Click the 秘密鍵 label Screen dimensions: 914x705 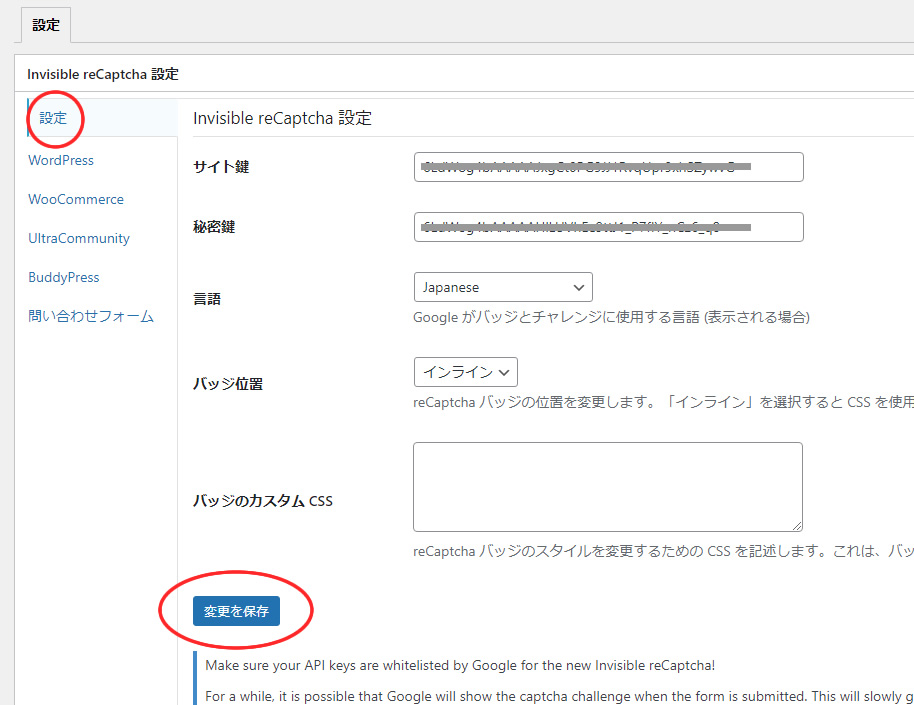[x=214, y=227]
